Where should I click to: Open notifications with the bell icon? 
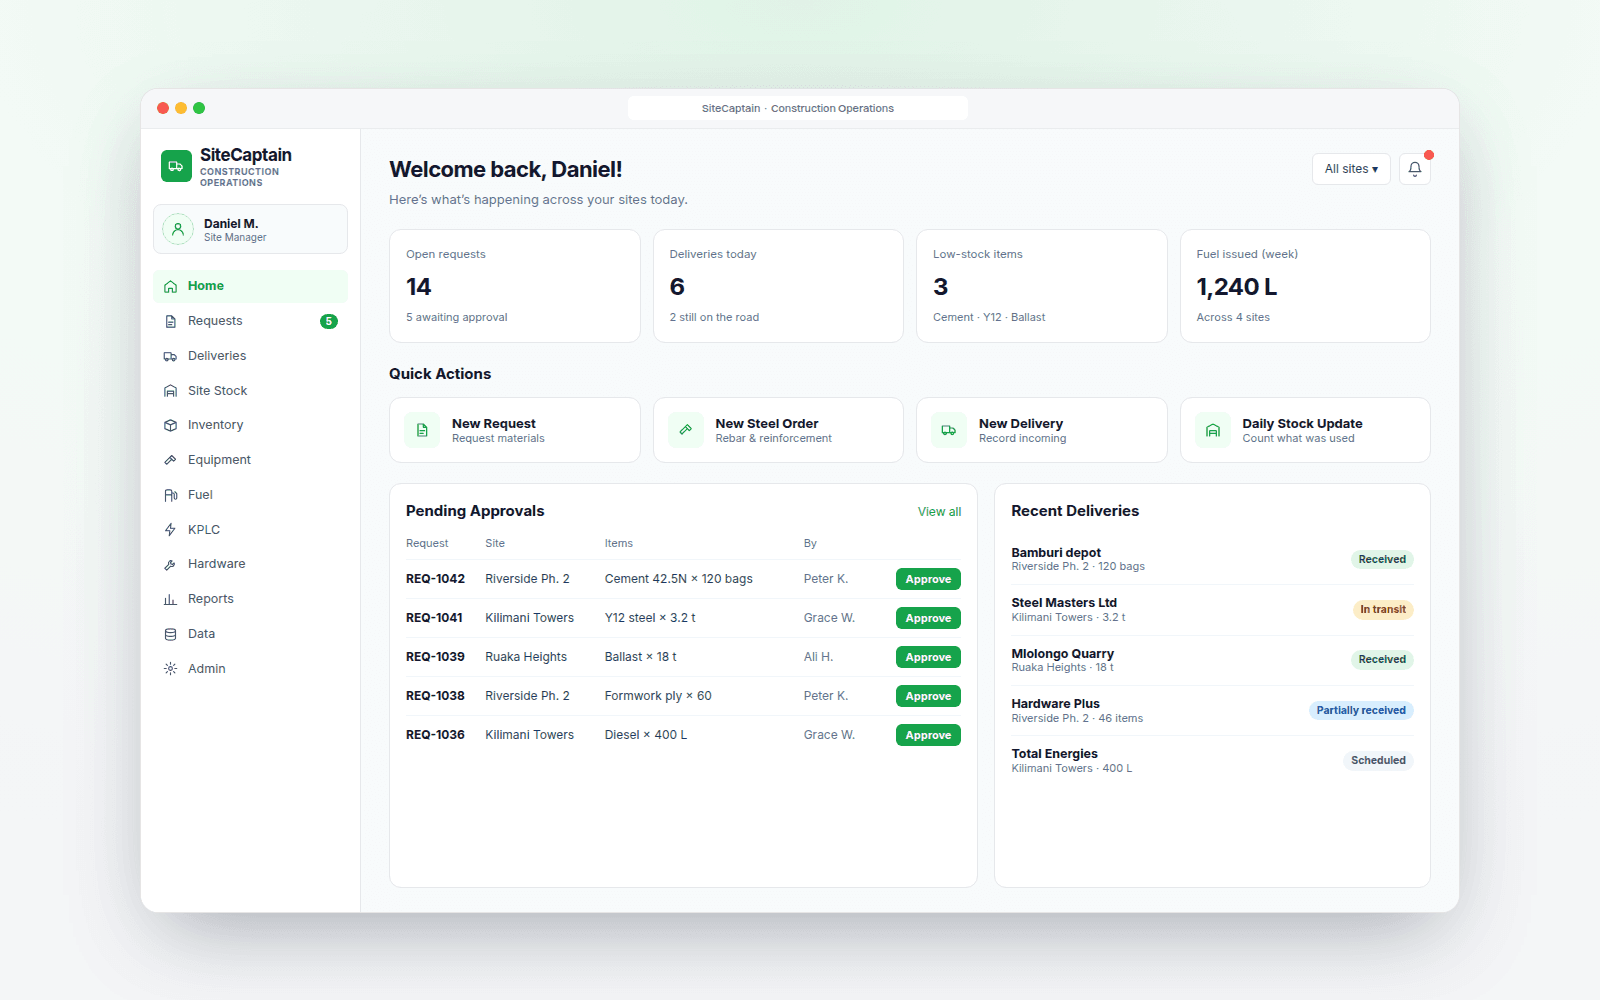[1415, 169]
